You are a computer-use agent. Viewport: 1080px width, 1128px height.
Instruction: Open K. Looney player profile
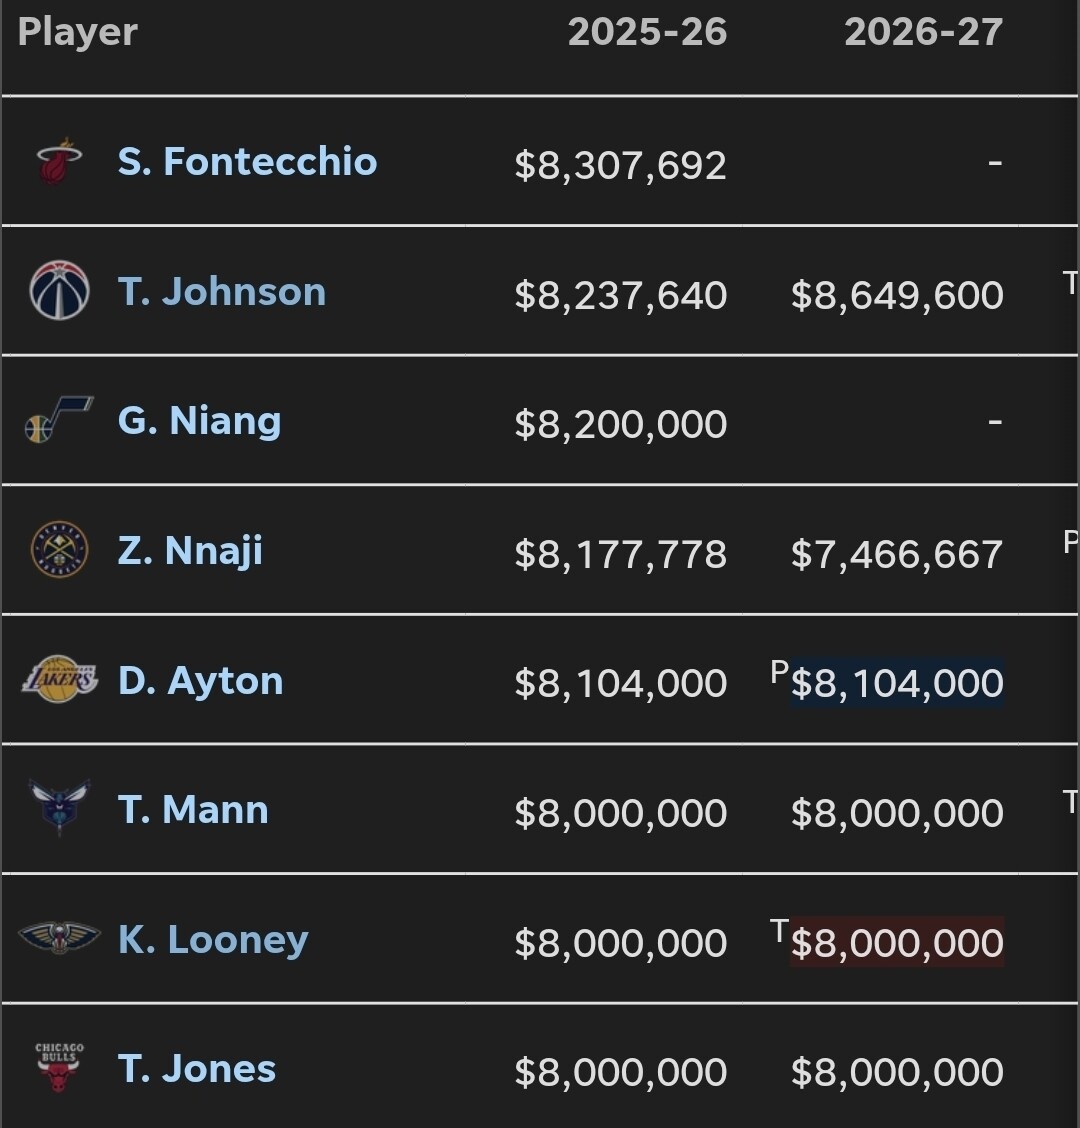point(213,940)
